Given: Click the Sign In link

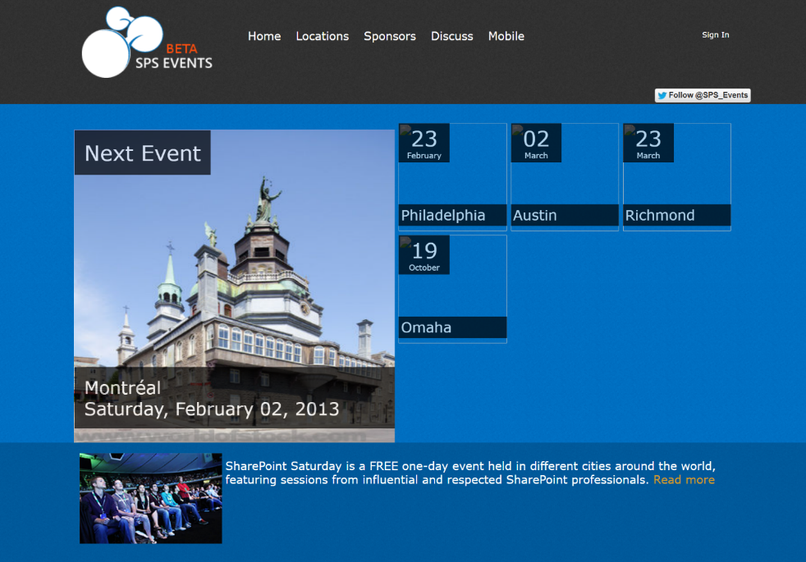Looking at the screenshot, I should click(x=716, y=35).
